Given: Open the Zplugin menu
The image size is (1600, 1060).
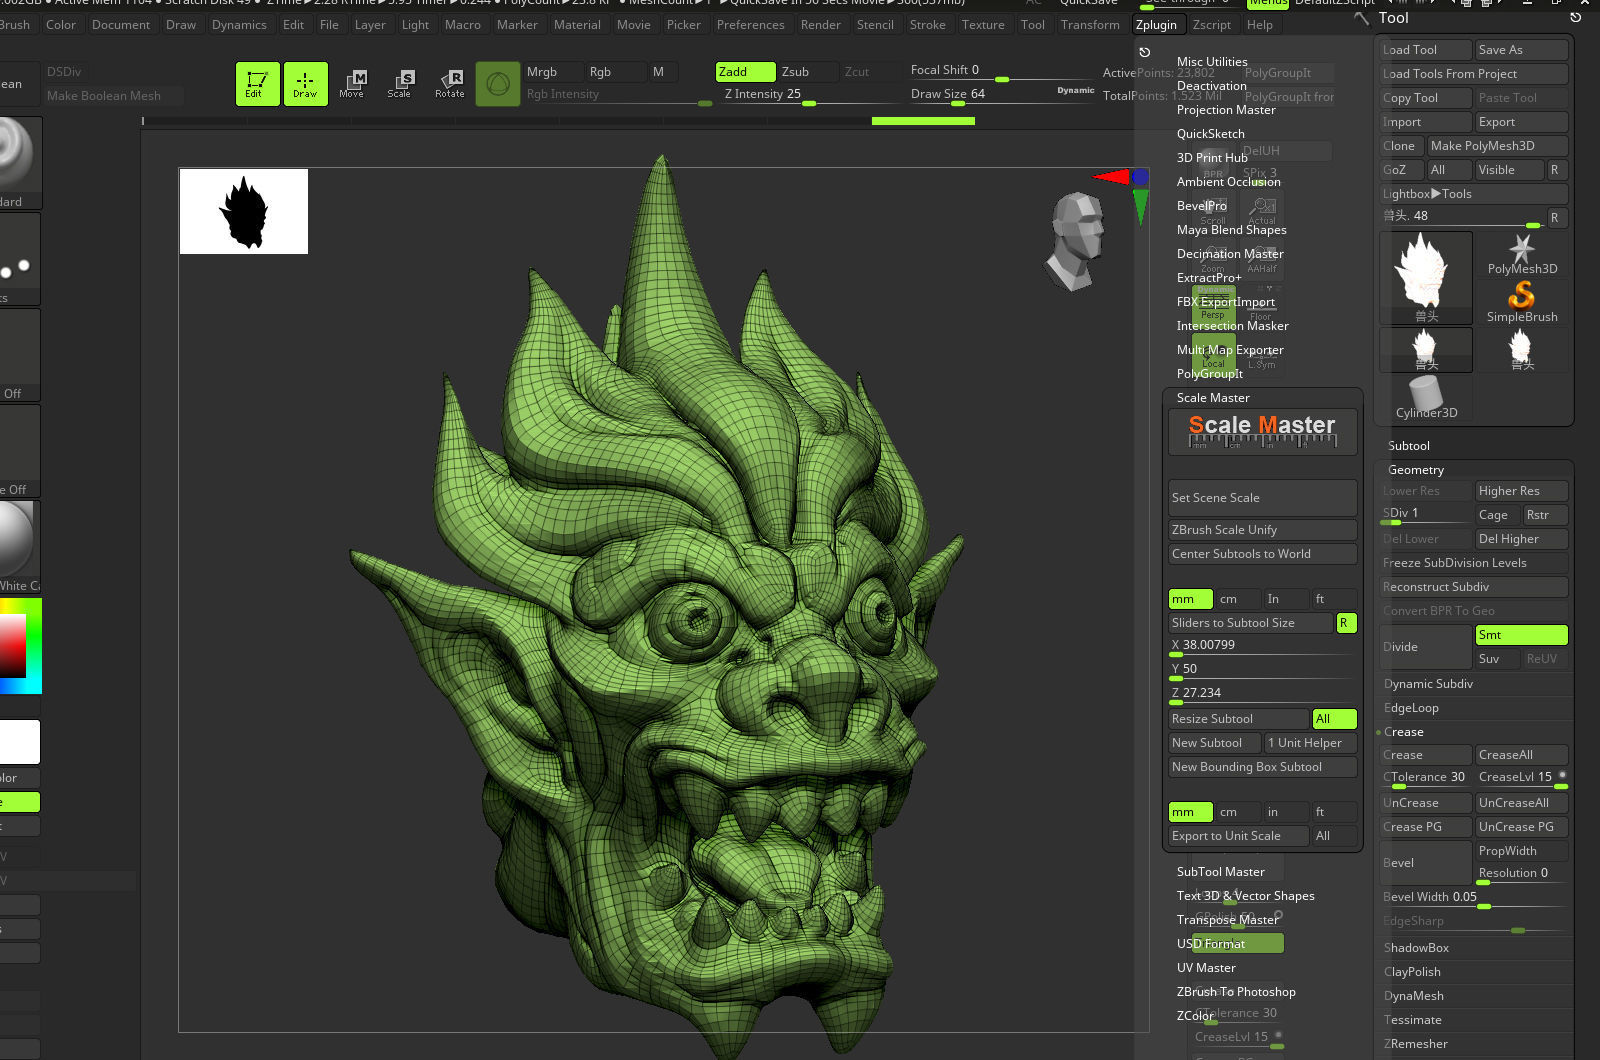Looking at the screenshot, I should pos(1156,25).
